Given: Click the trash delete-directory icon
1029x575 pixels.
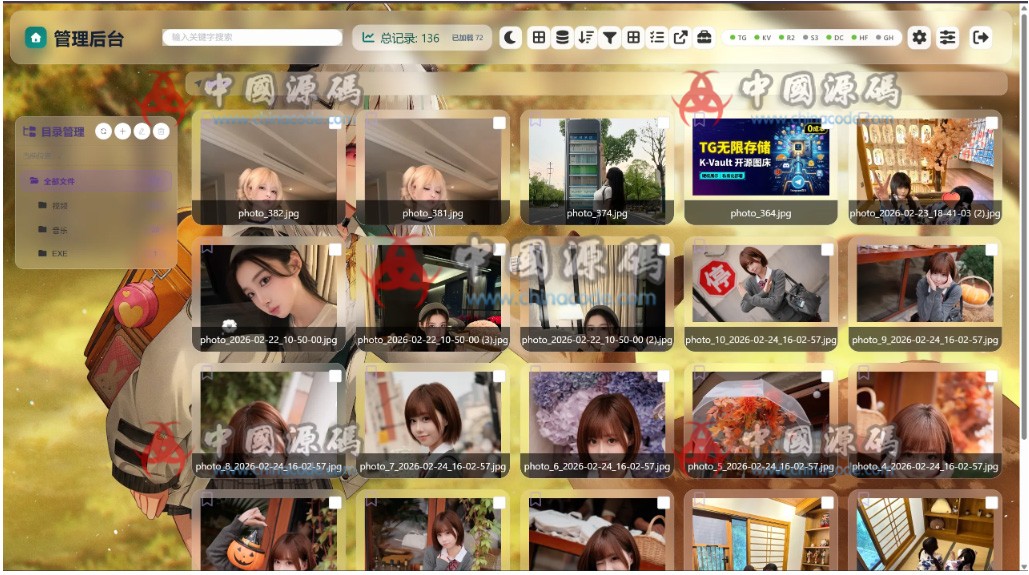Looking at the screenshot, I should pyautogui.click(x=161, y=131).
